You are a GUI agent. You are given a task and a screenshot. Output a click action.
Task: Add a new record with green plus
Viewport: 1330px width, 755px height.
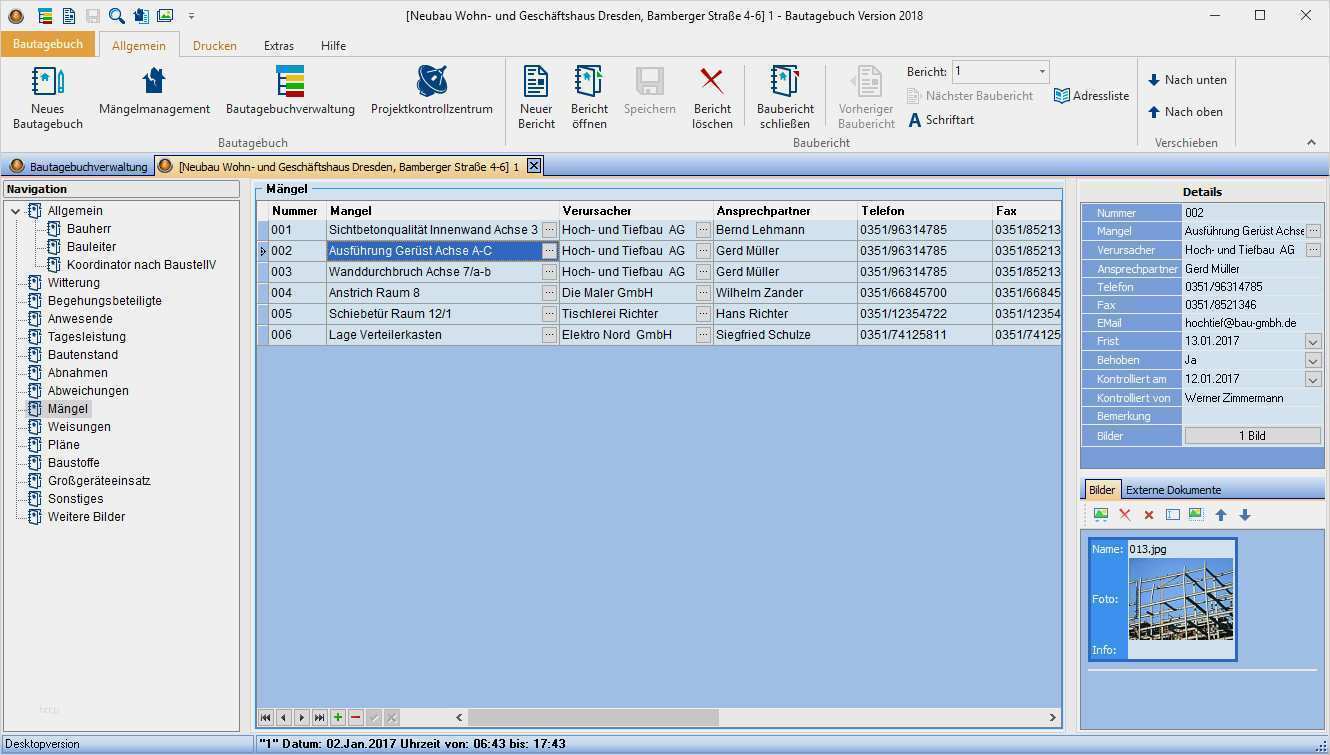[338, 717]
